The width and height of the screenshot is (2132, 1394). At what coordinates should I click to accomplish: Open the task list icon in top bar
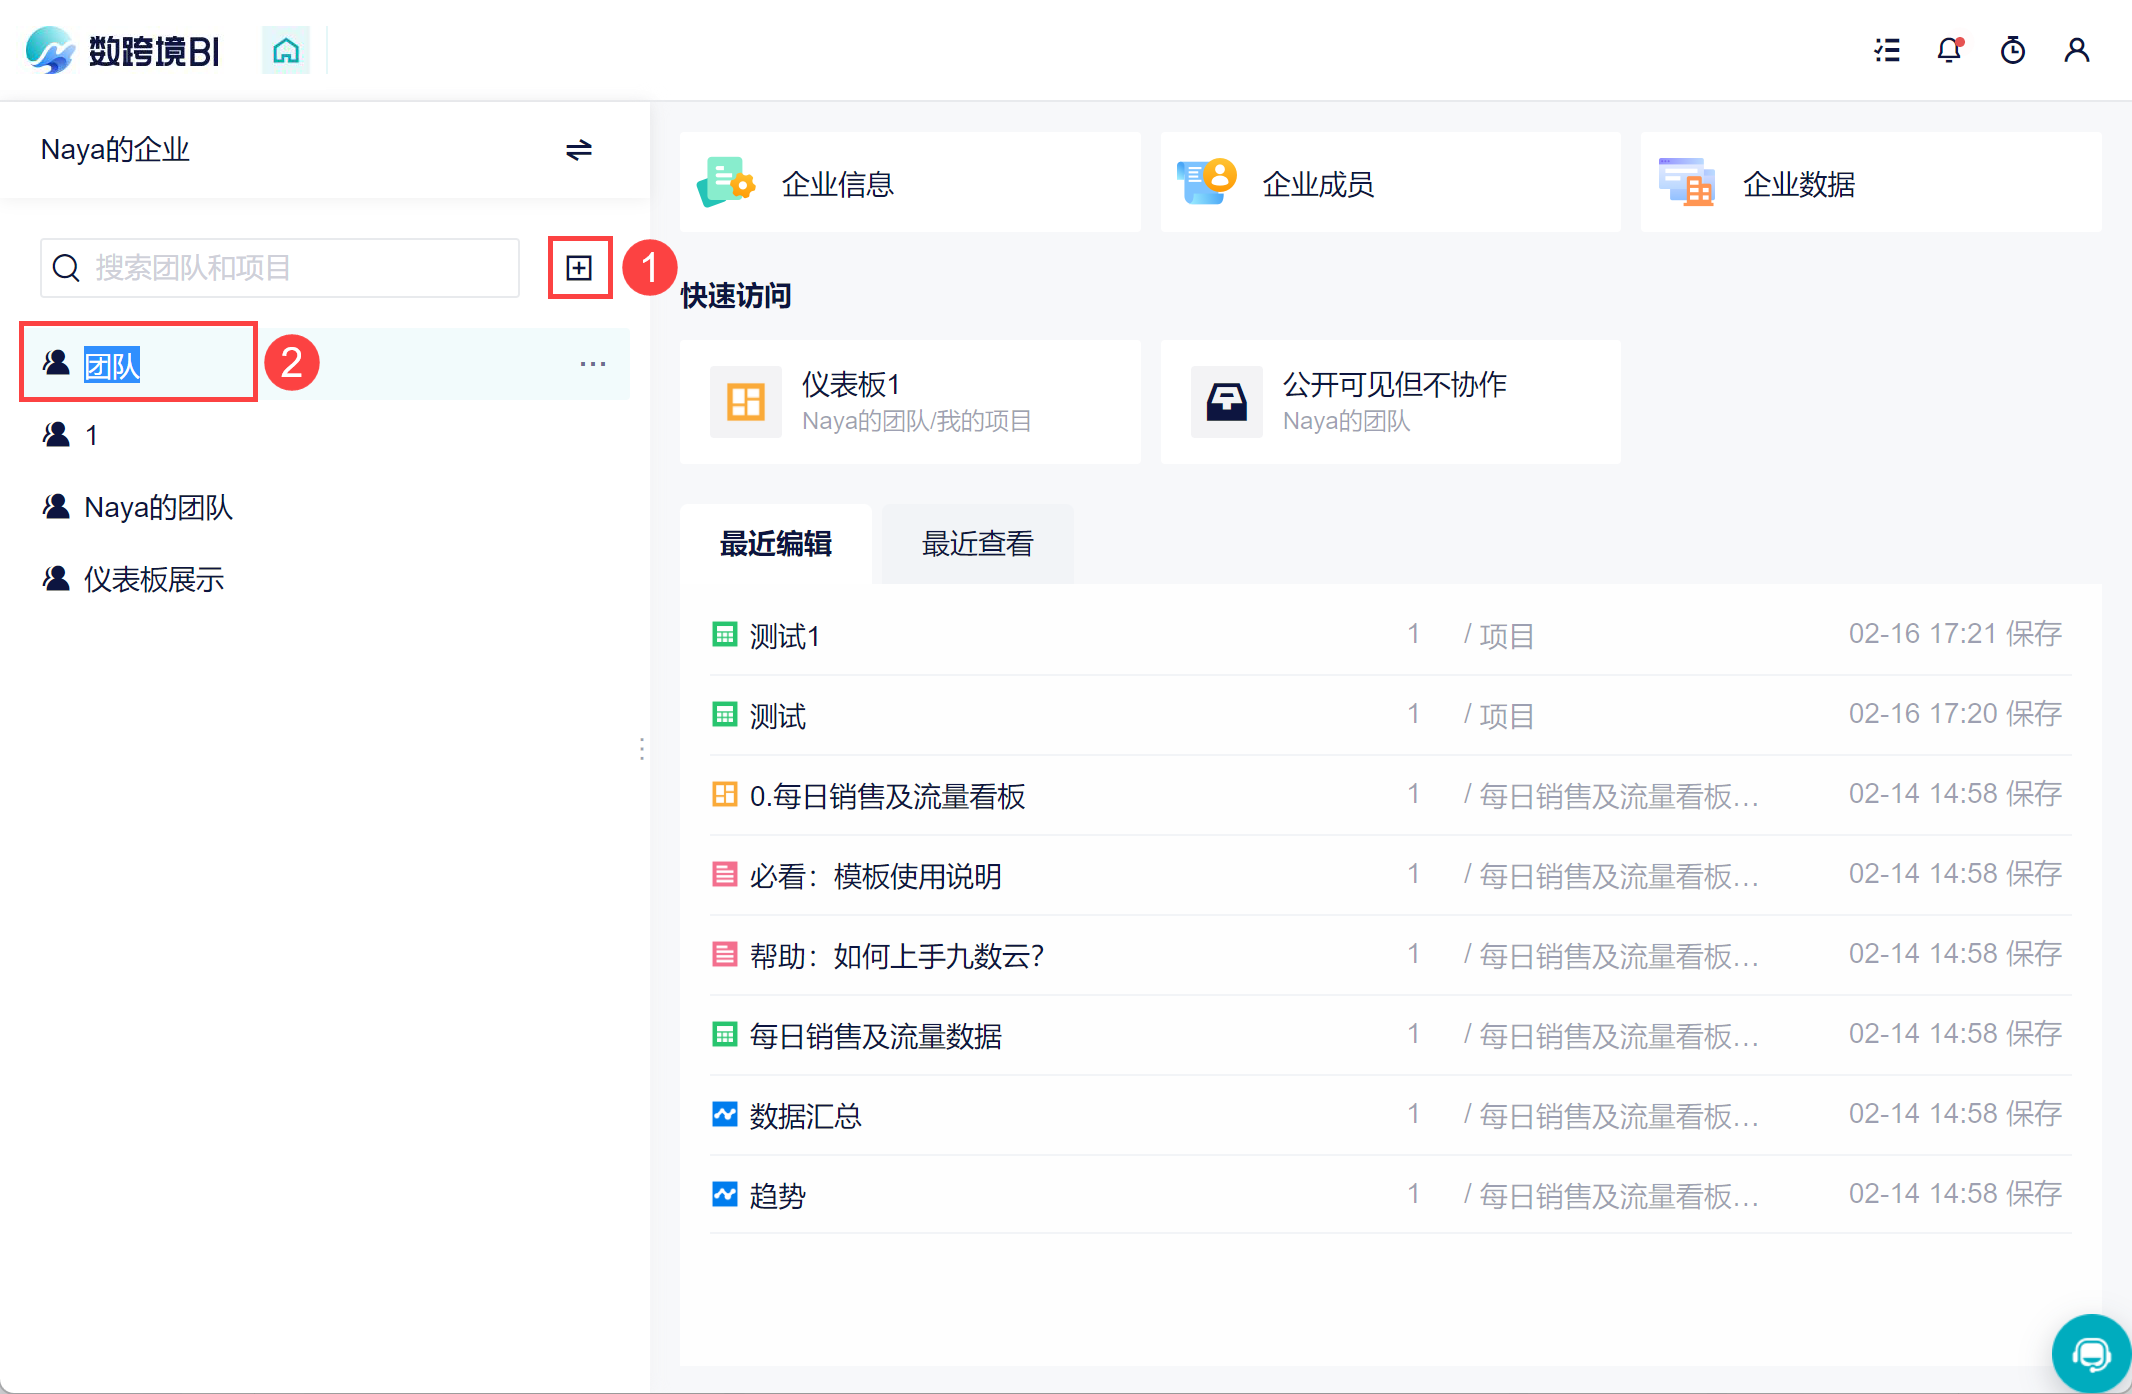[1887, 50]
